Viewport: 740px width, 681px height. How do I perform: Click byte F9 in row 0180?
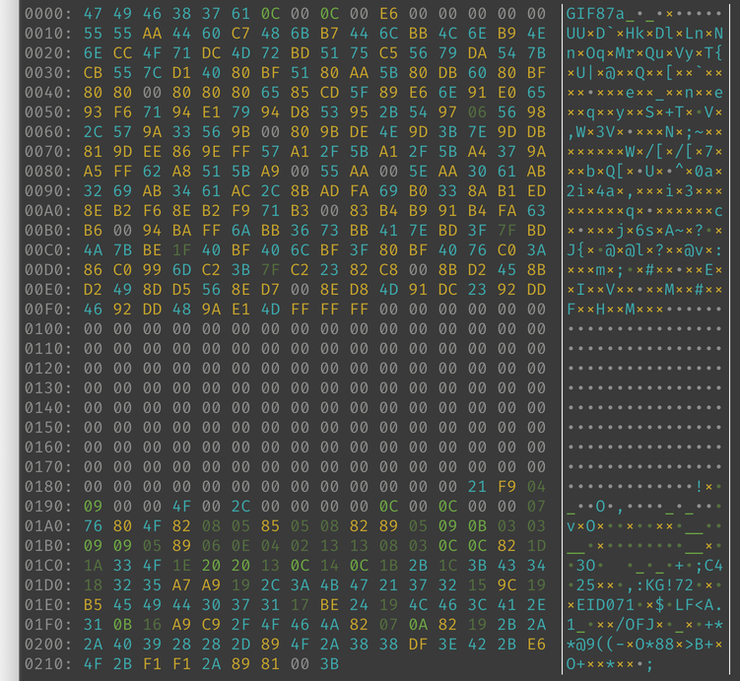507,487
